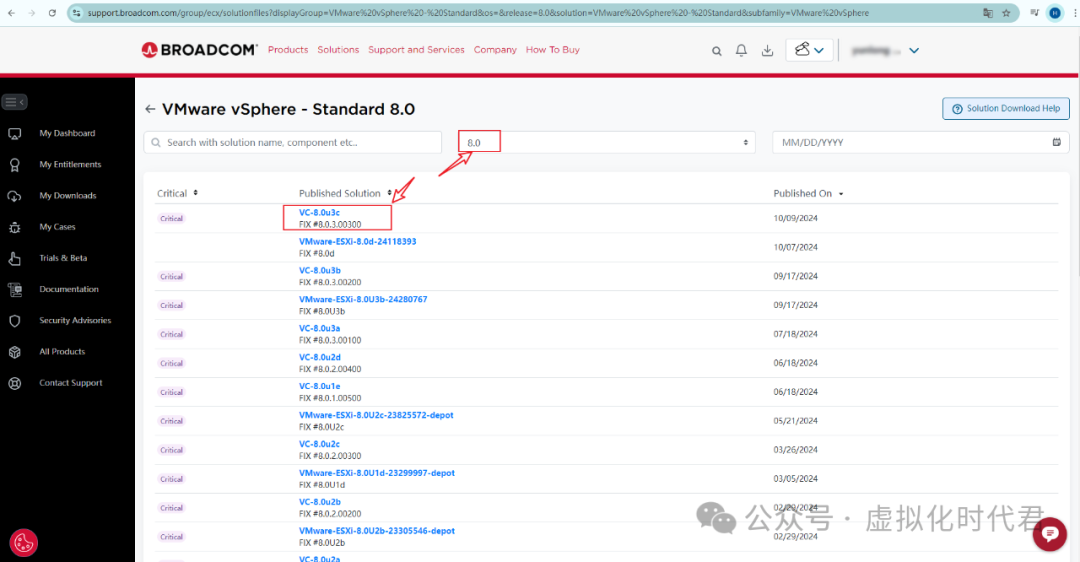This screenshot has width=1080, height=562.
Task: Open the cloud selector dropdown in header
Action: click(x=809, y=50)
